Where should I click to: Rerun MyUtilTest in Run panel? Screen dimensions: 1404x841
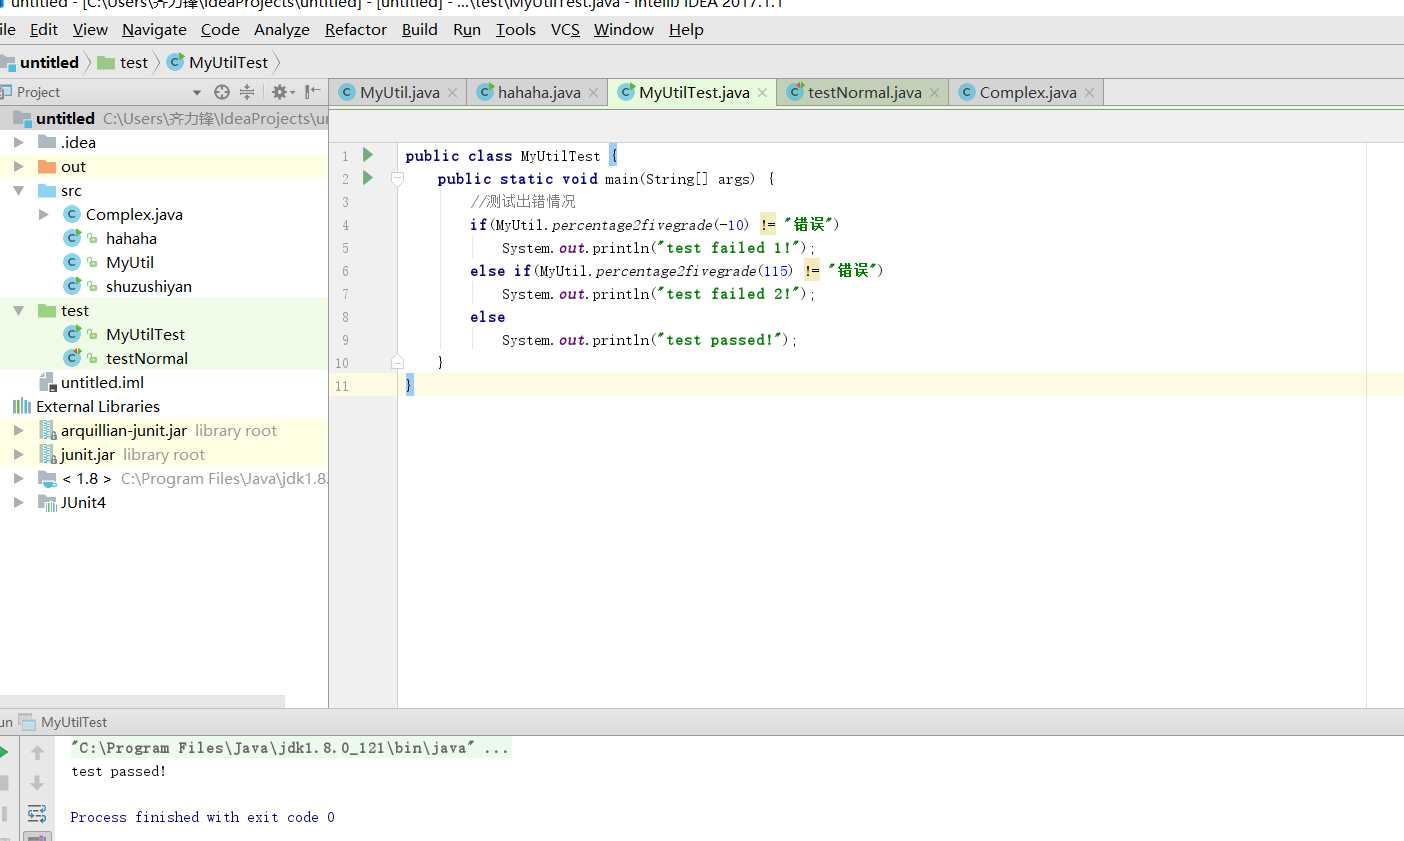(x=4, y=752)
